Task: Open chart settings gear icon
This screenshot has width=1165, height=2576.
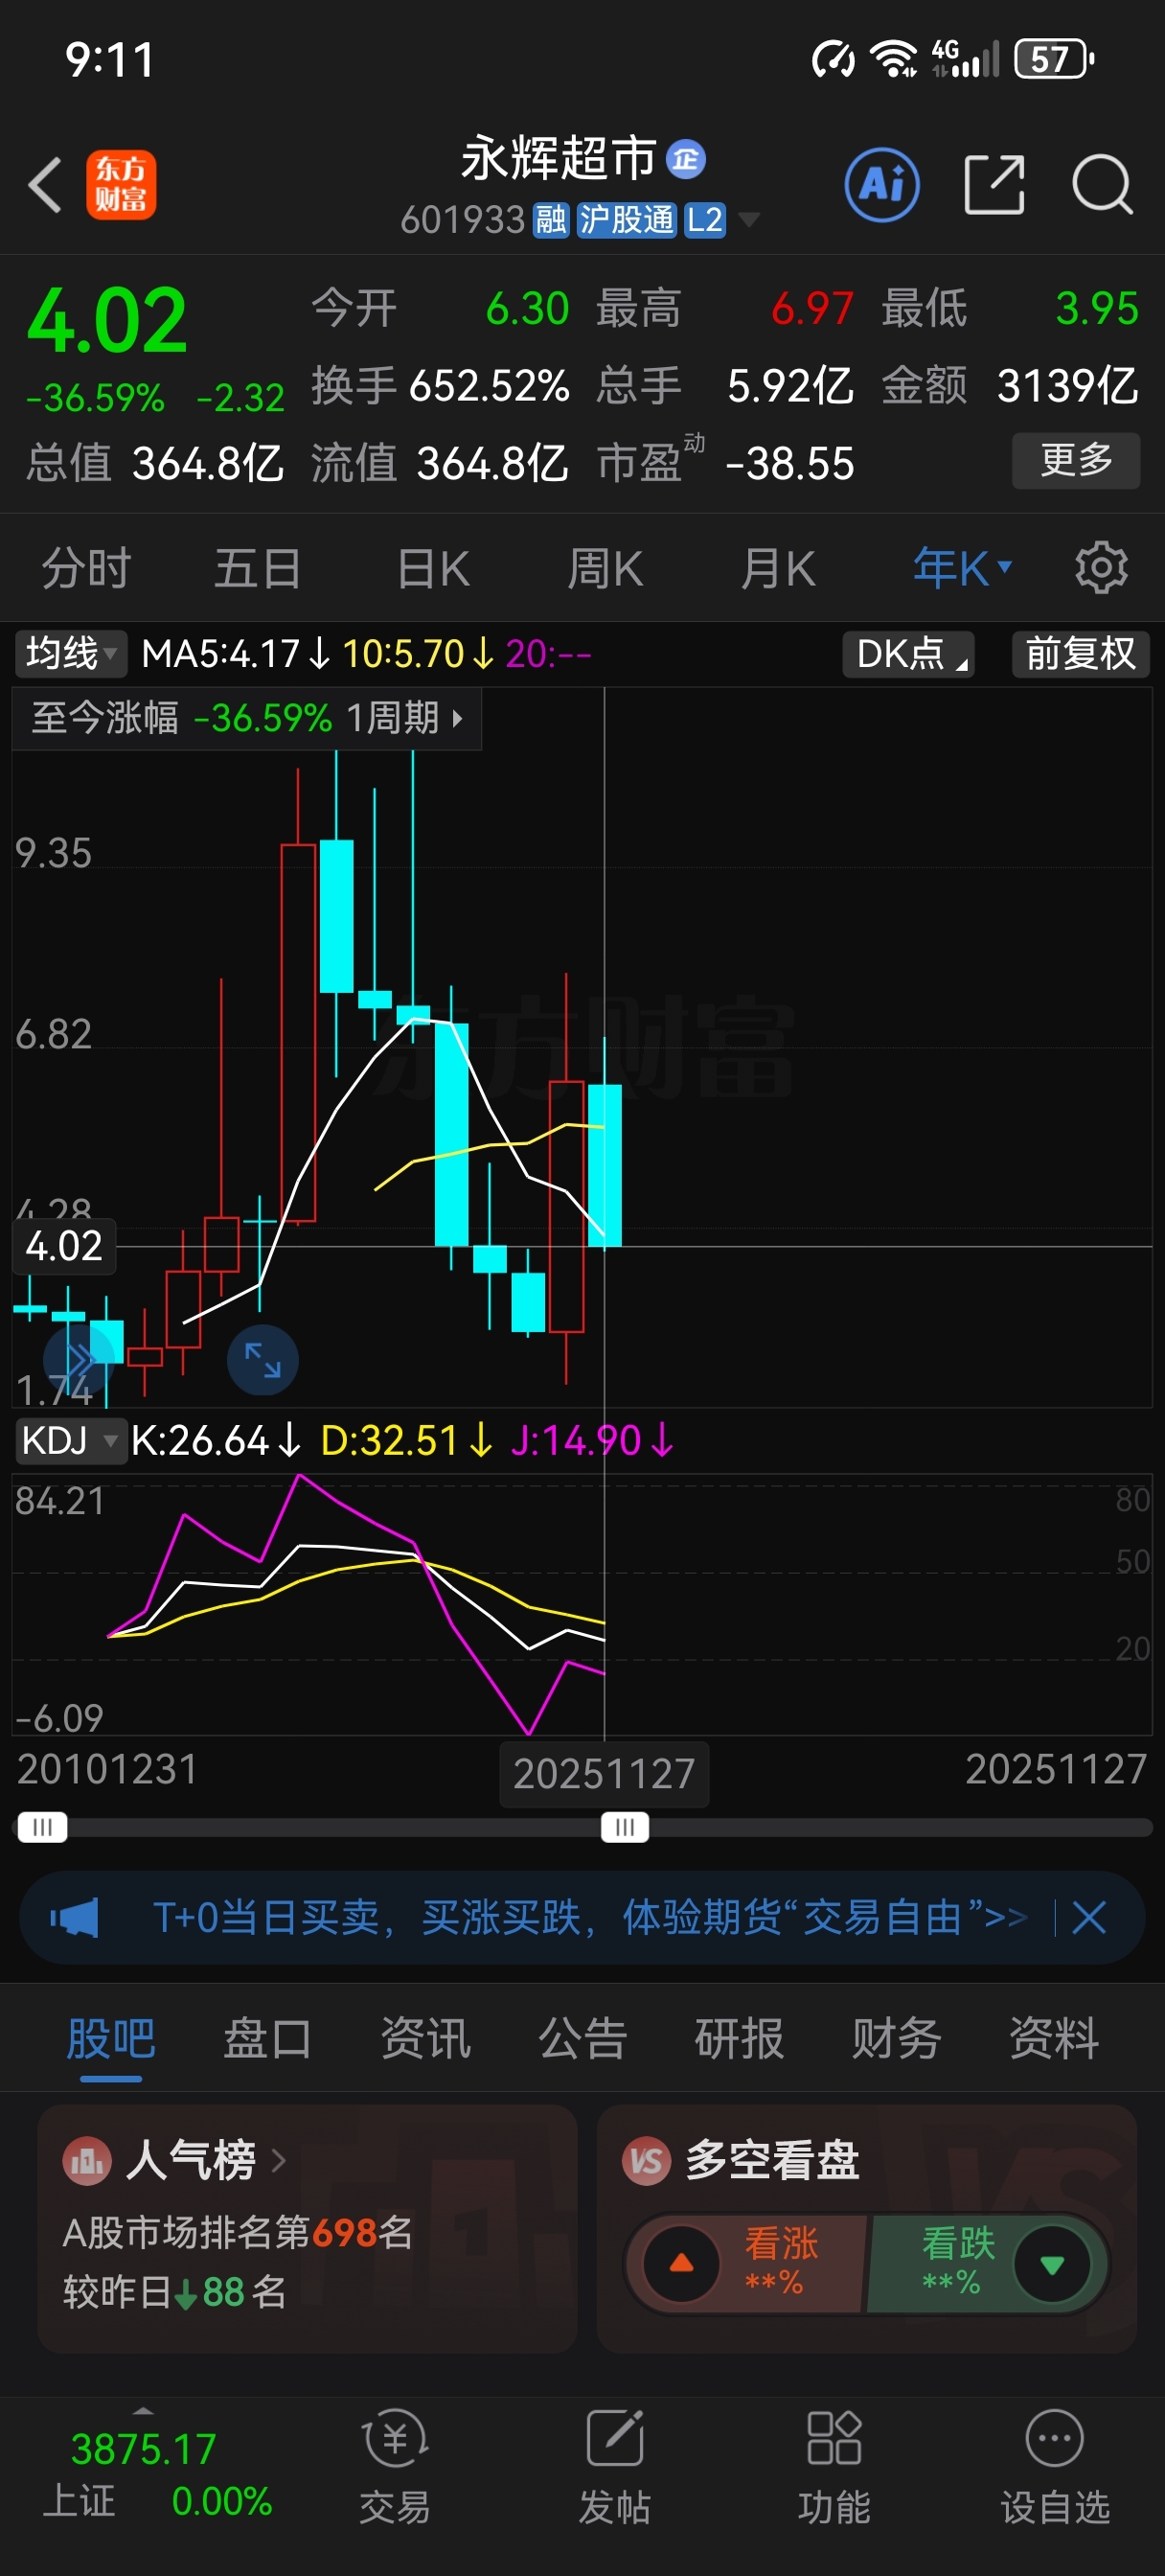Action: [x=1101, y=569]
